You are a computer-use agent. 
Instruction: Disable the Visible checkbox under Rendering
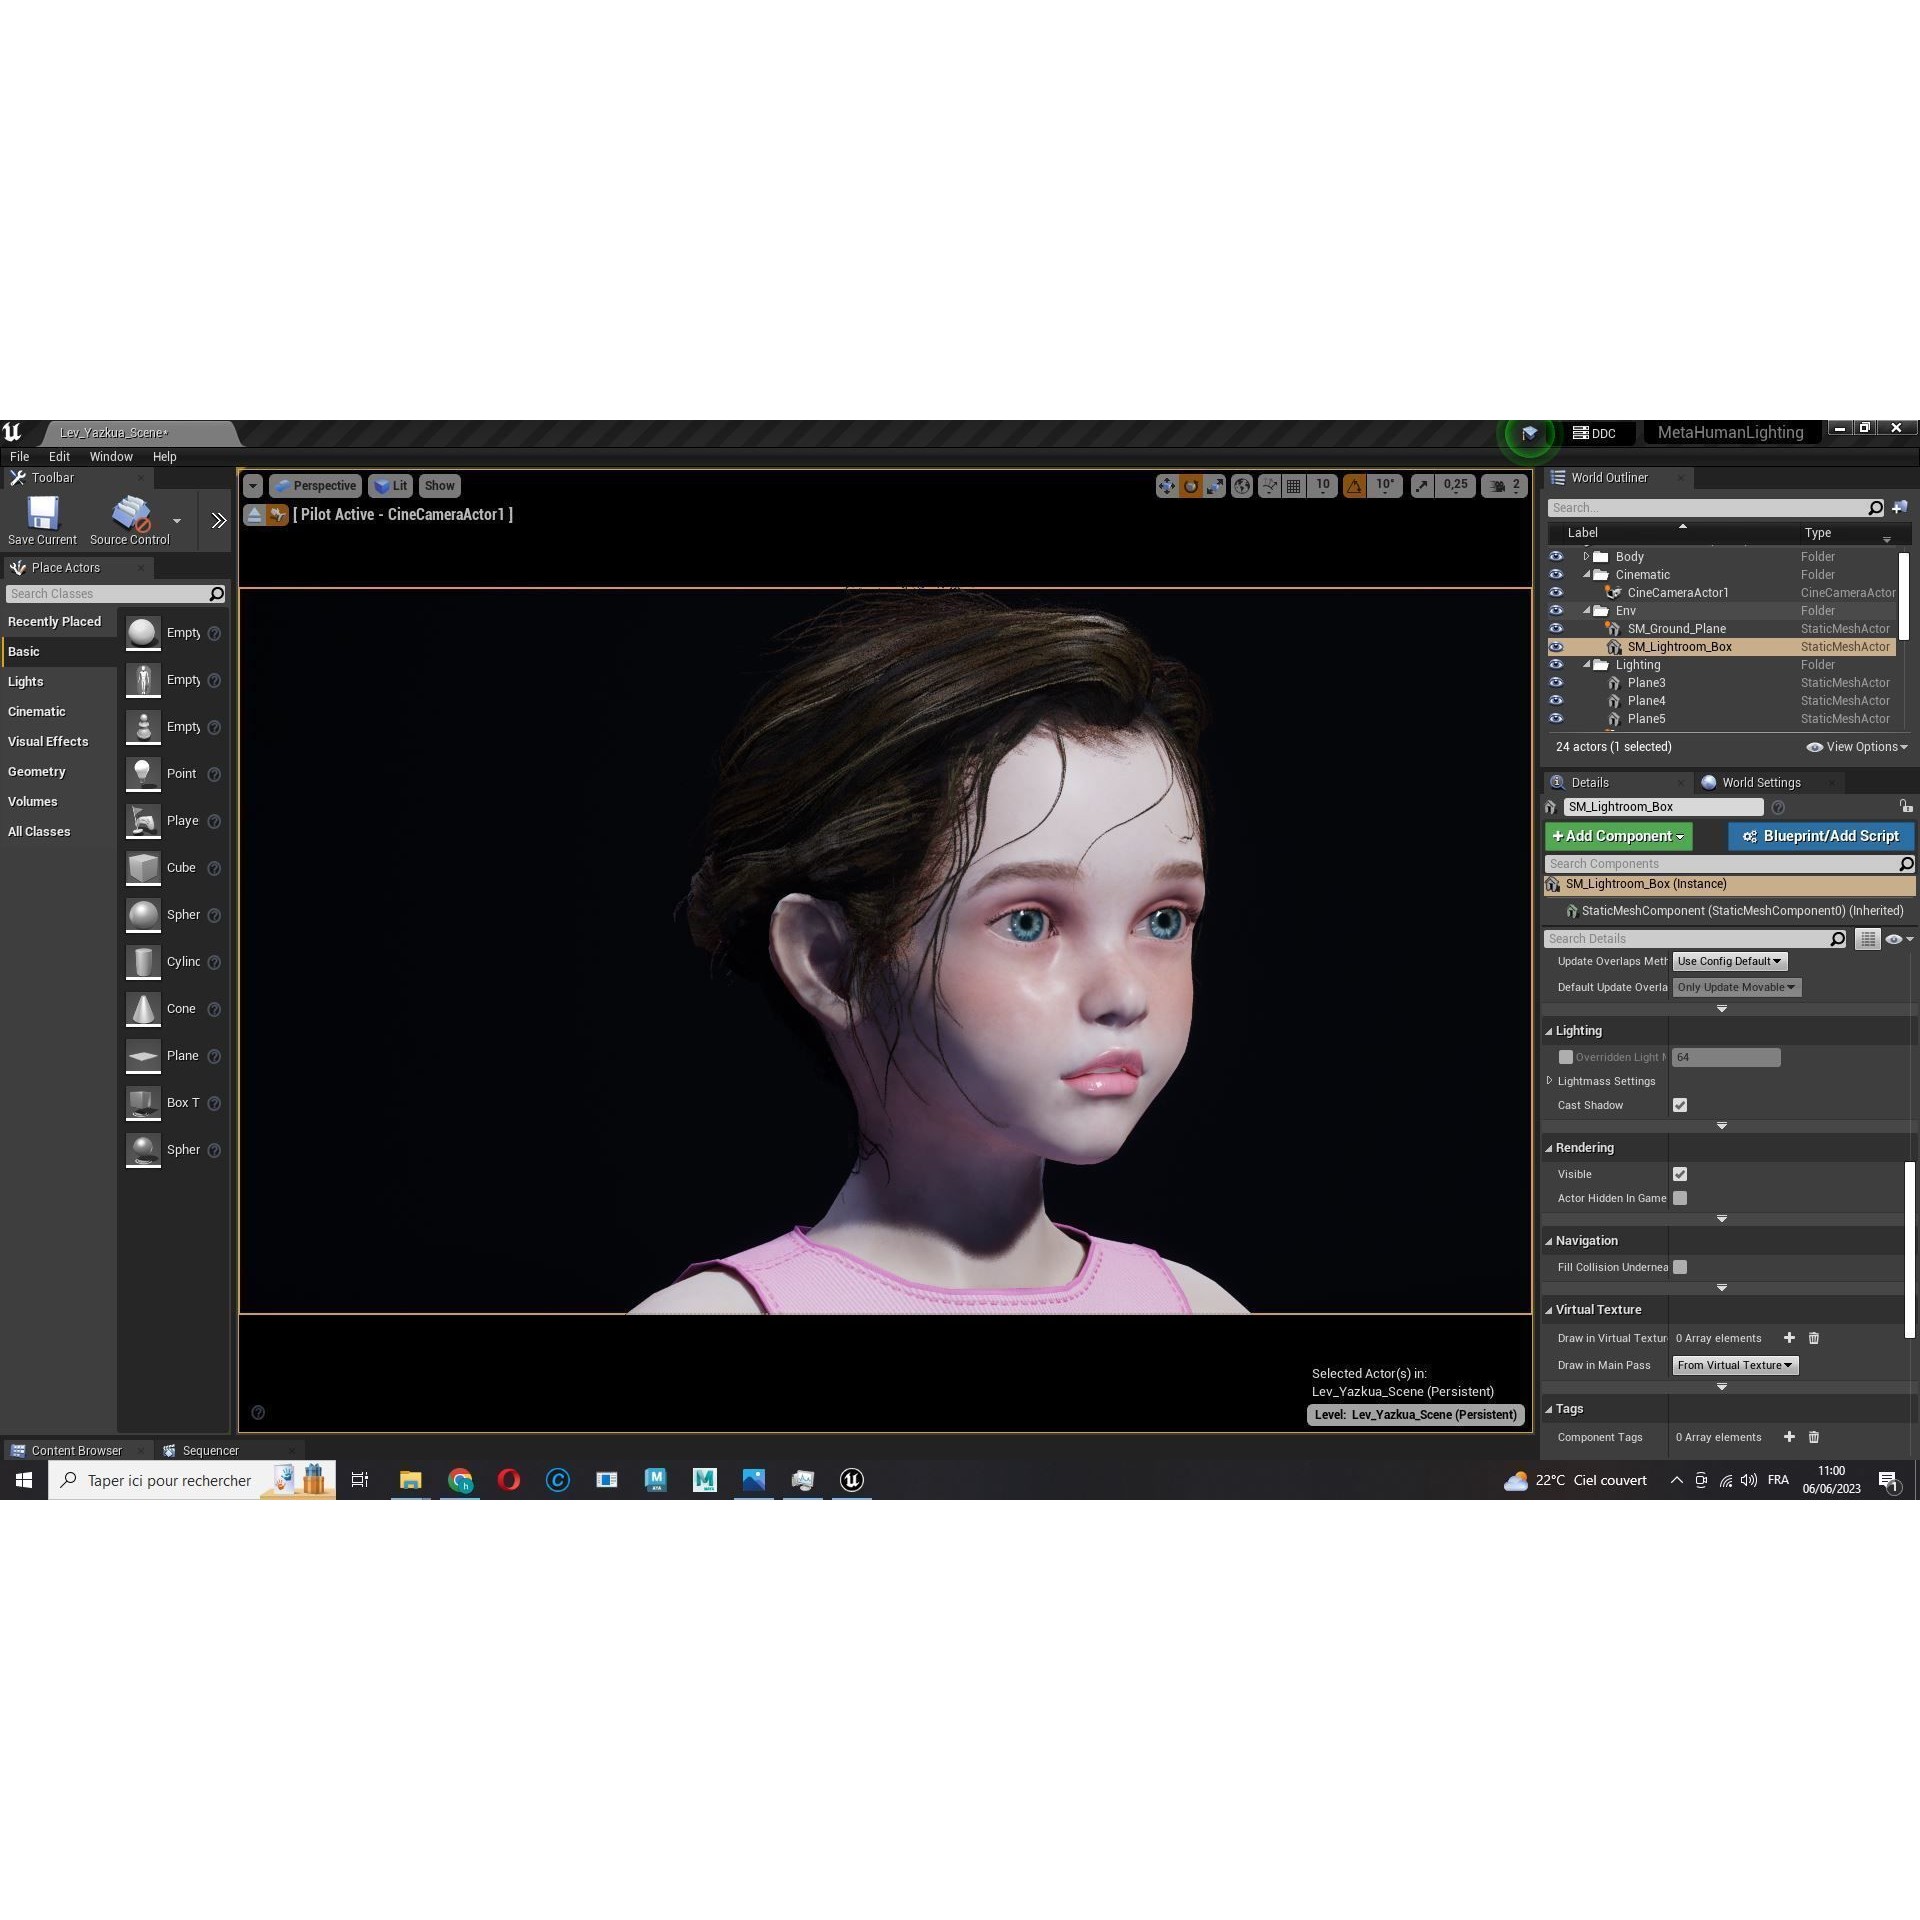click(x=1679, y=1173)
